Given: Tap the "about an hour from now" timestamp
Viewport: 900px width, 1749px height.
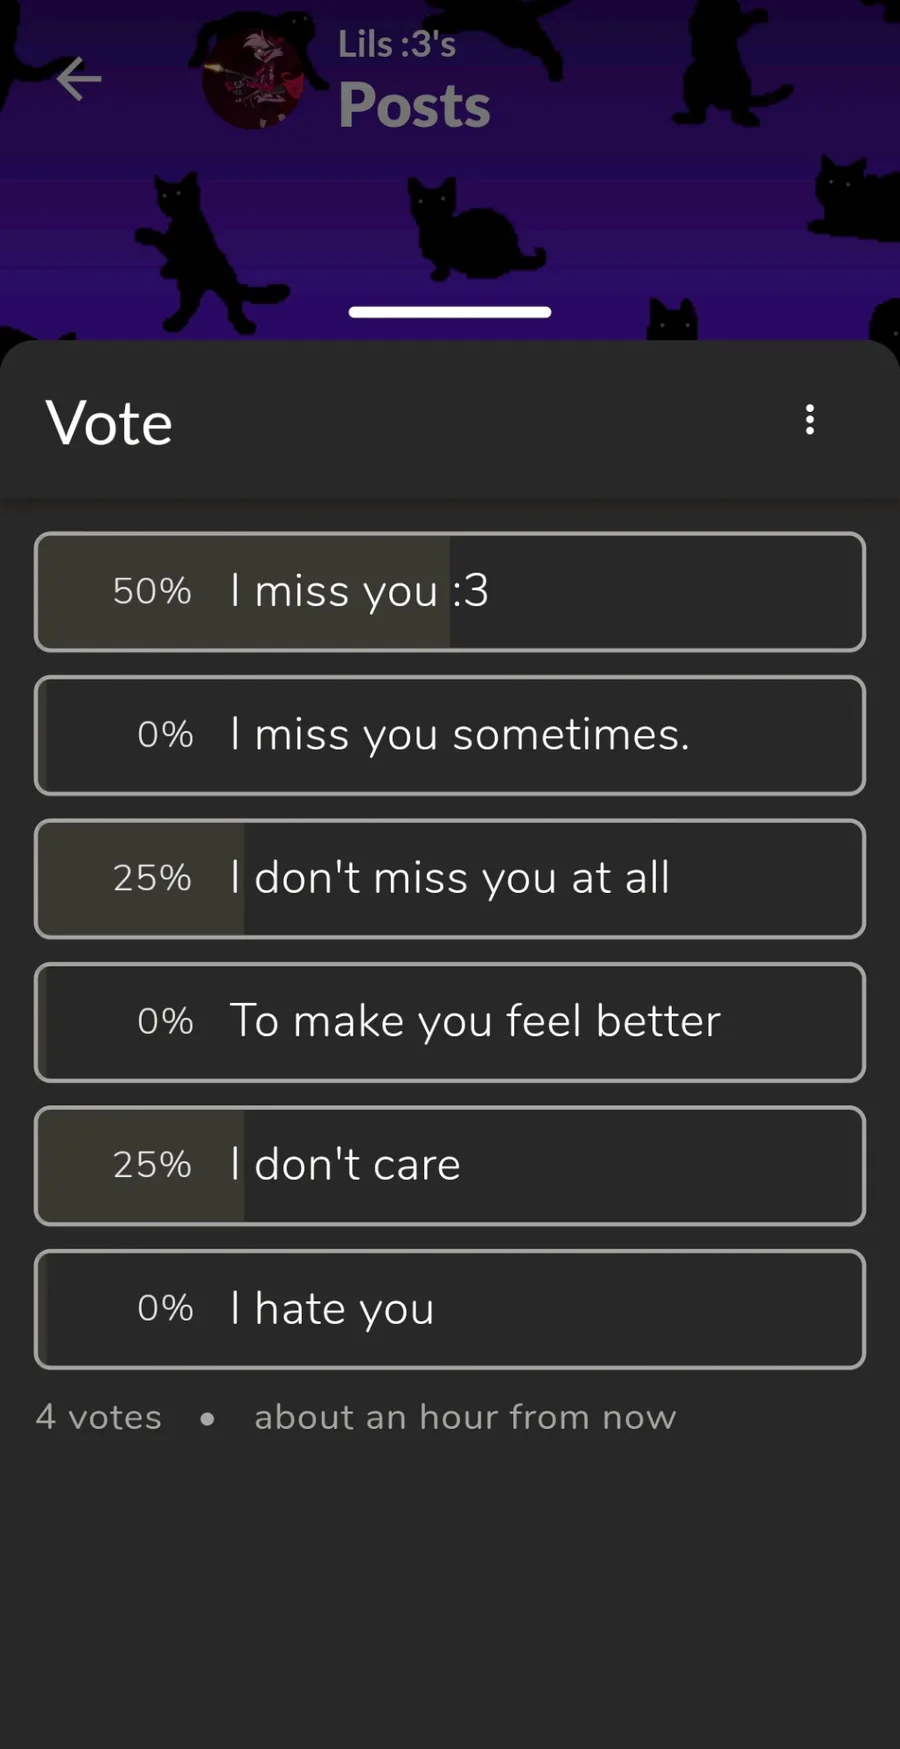Looking at the screenshot, I should (465, 1417).
